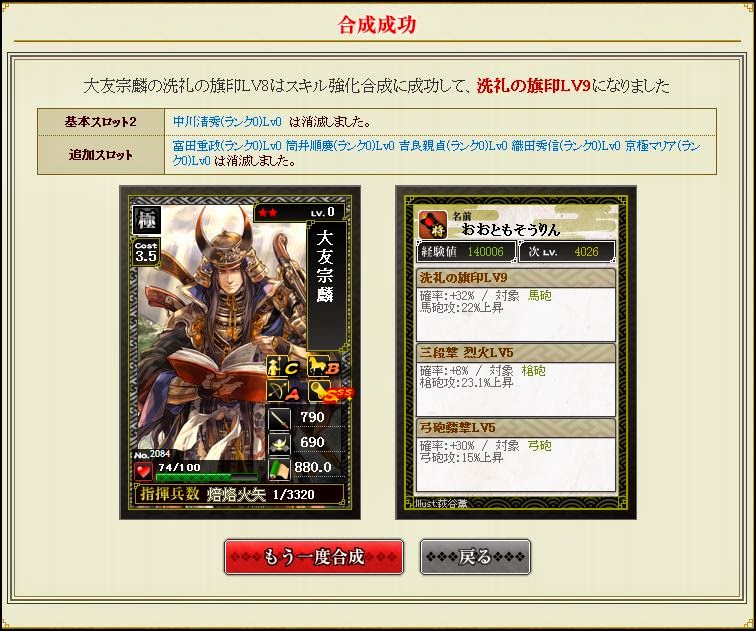The image size is (756, 631).
Task: Open 筒井順慶(ランク0)Lv0 link
Action: coord(340,146)
